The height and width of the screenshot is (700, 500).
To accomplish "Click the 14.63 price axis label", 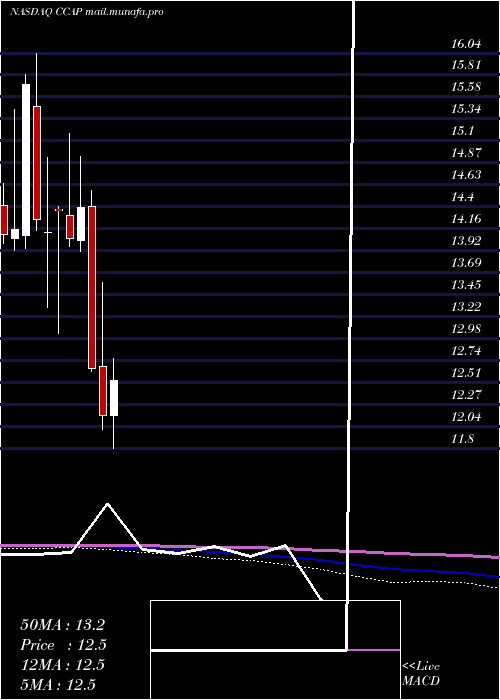I will [x=466, y=175].
